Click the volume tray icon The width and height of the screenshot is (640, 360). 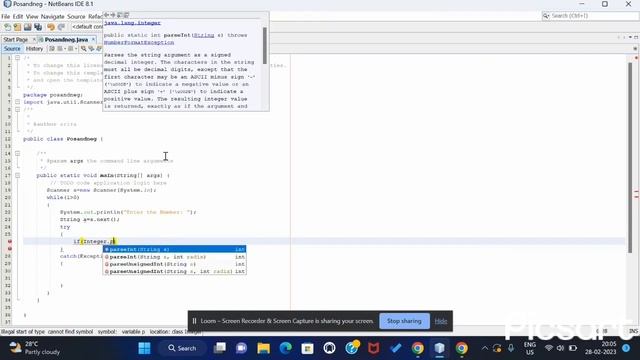point(560,348)
